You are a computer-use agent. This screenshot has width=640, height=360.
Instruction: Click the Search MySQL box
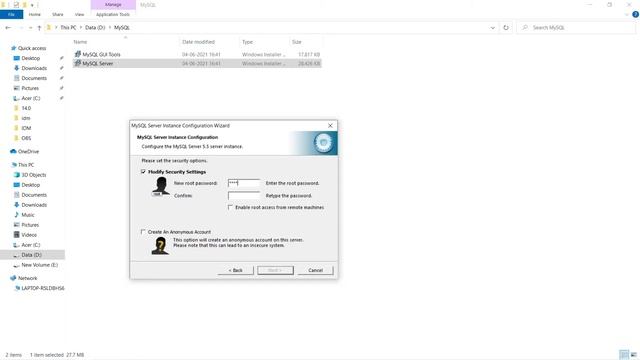[x=576, y=28]
